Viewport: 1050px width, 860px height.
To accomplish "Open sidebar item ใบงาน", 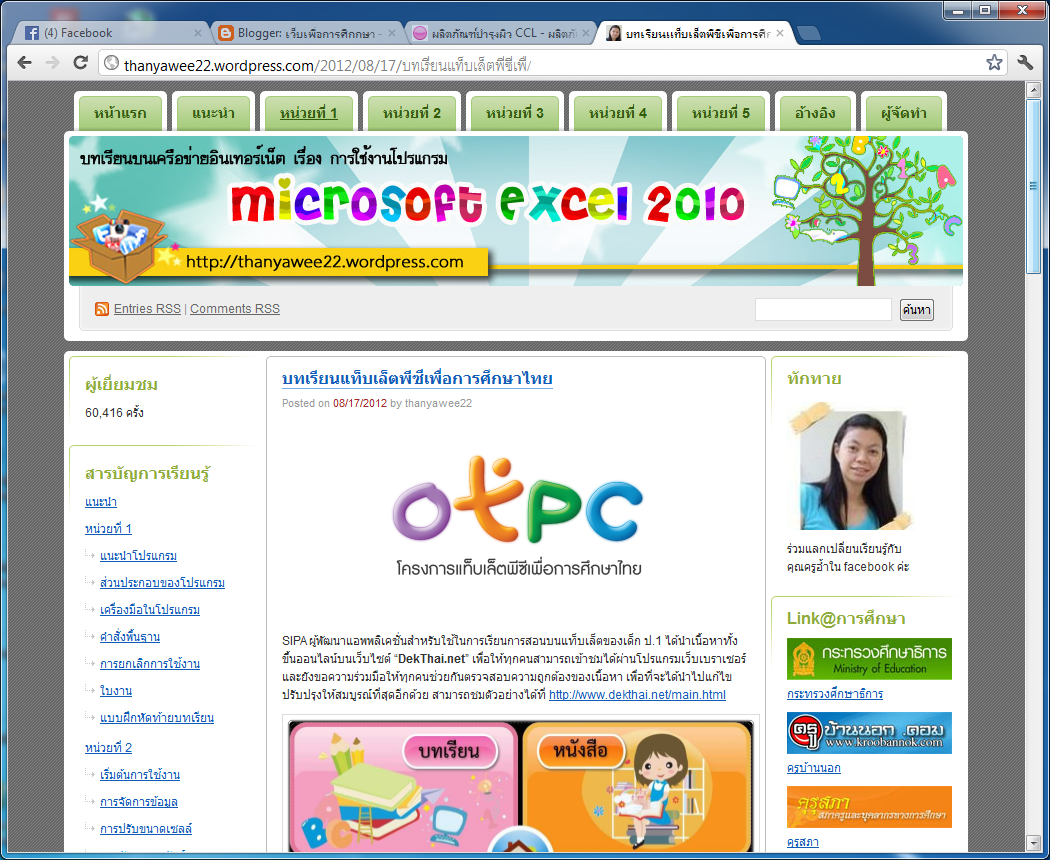I will [x=116, y=691].
